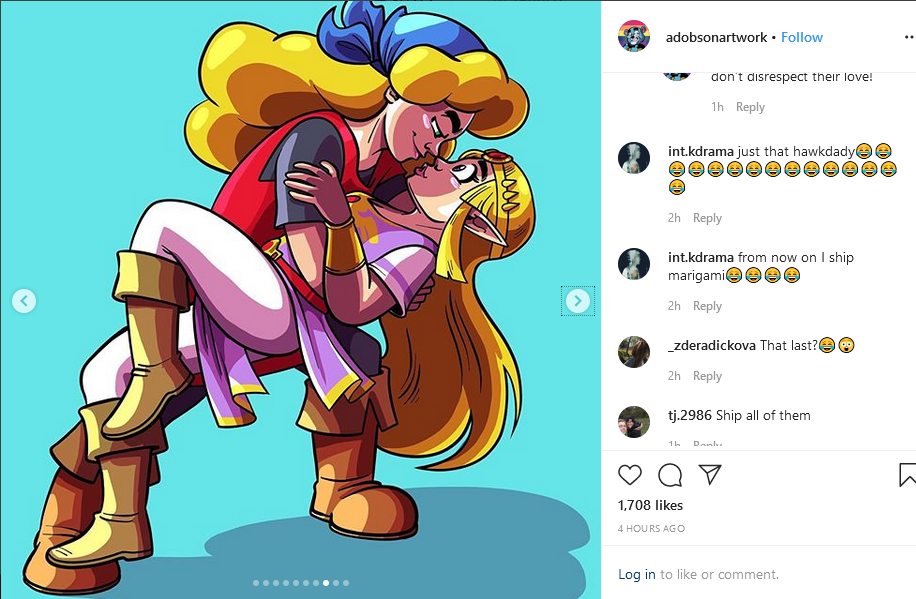This screenshot has height=599, width=916.
Task: Open the comment speech bubble icon
Action: 670,475
